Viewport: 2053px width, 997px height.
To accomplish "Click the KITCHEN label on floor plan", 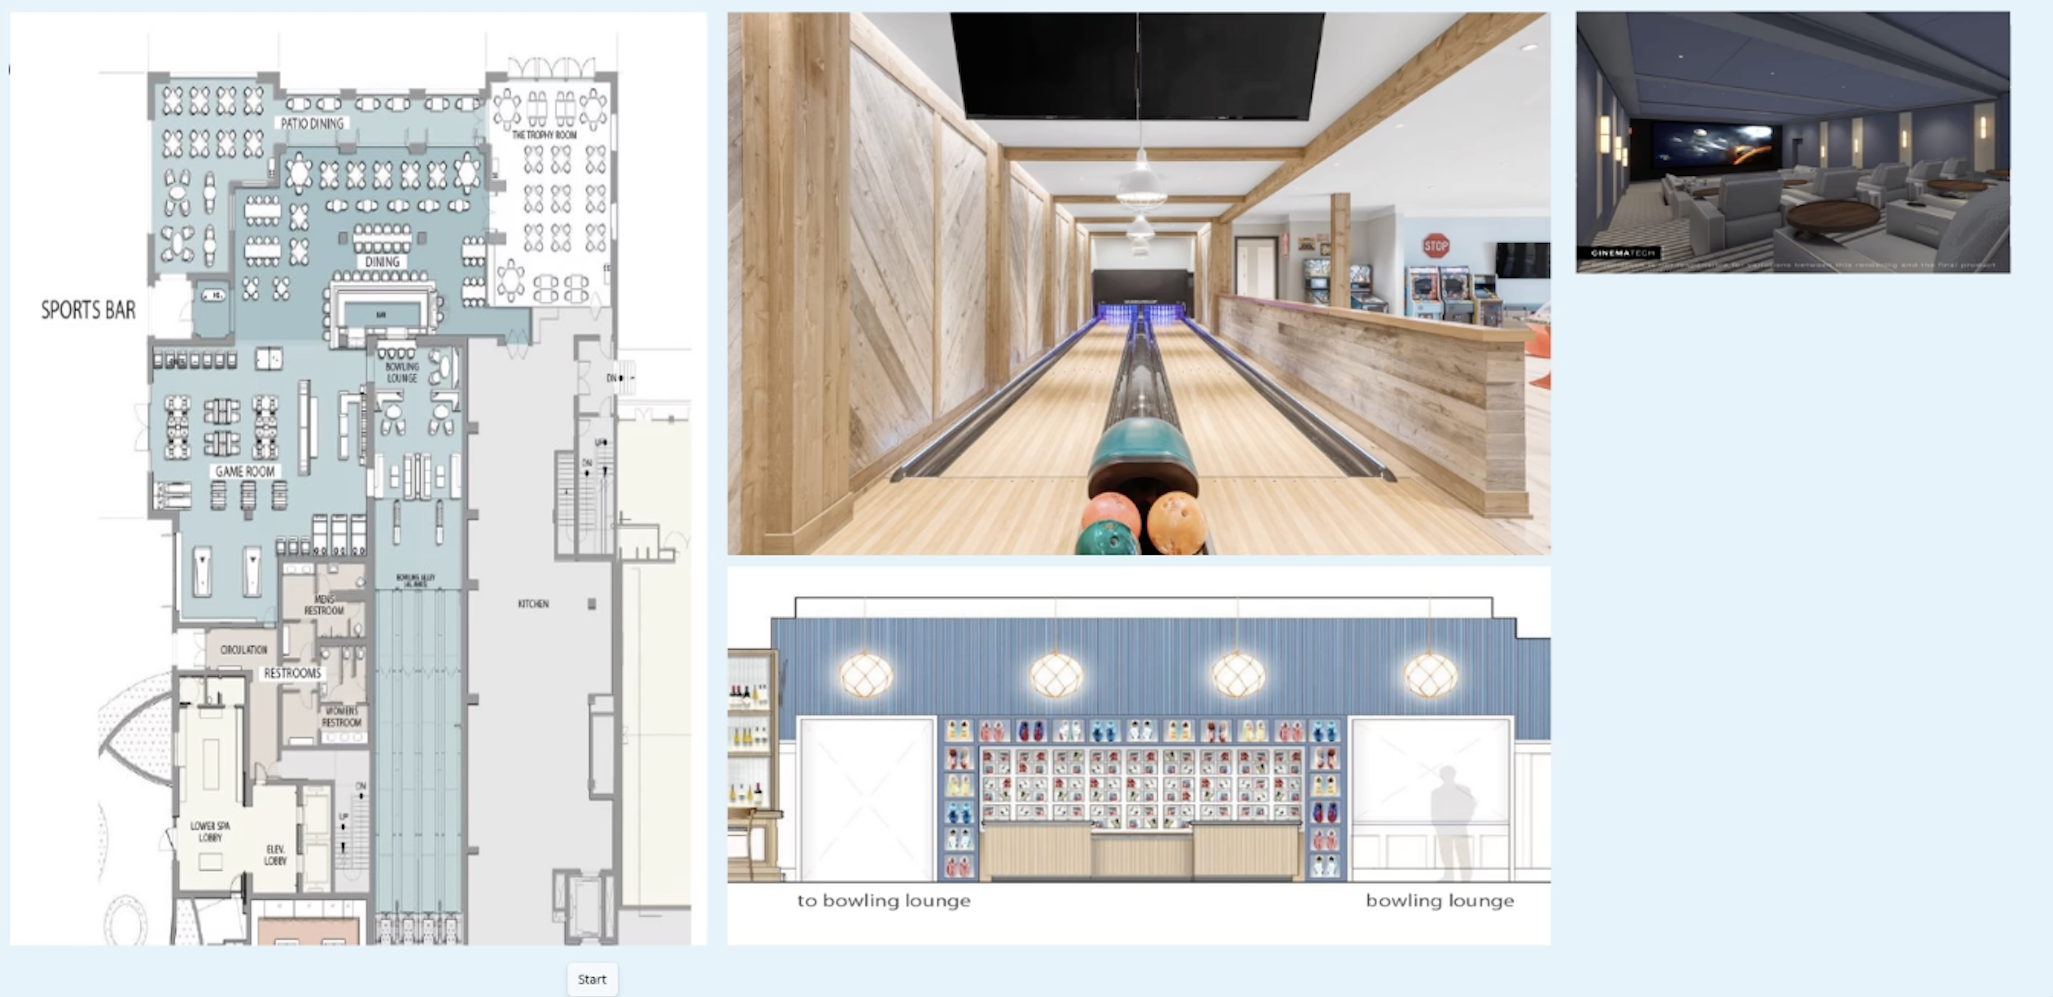I will [x=533, y=604].
